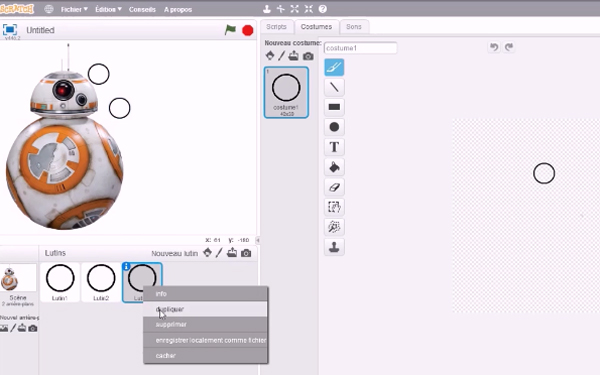600x375 pixels.
Task: Choose 'enregistrer localement comme fichier' option
Action: 205,340
